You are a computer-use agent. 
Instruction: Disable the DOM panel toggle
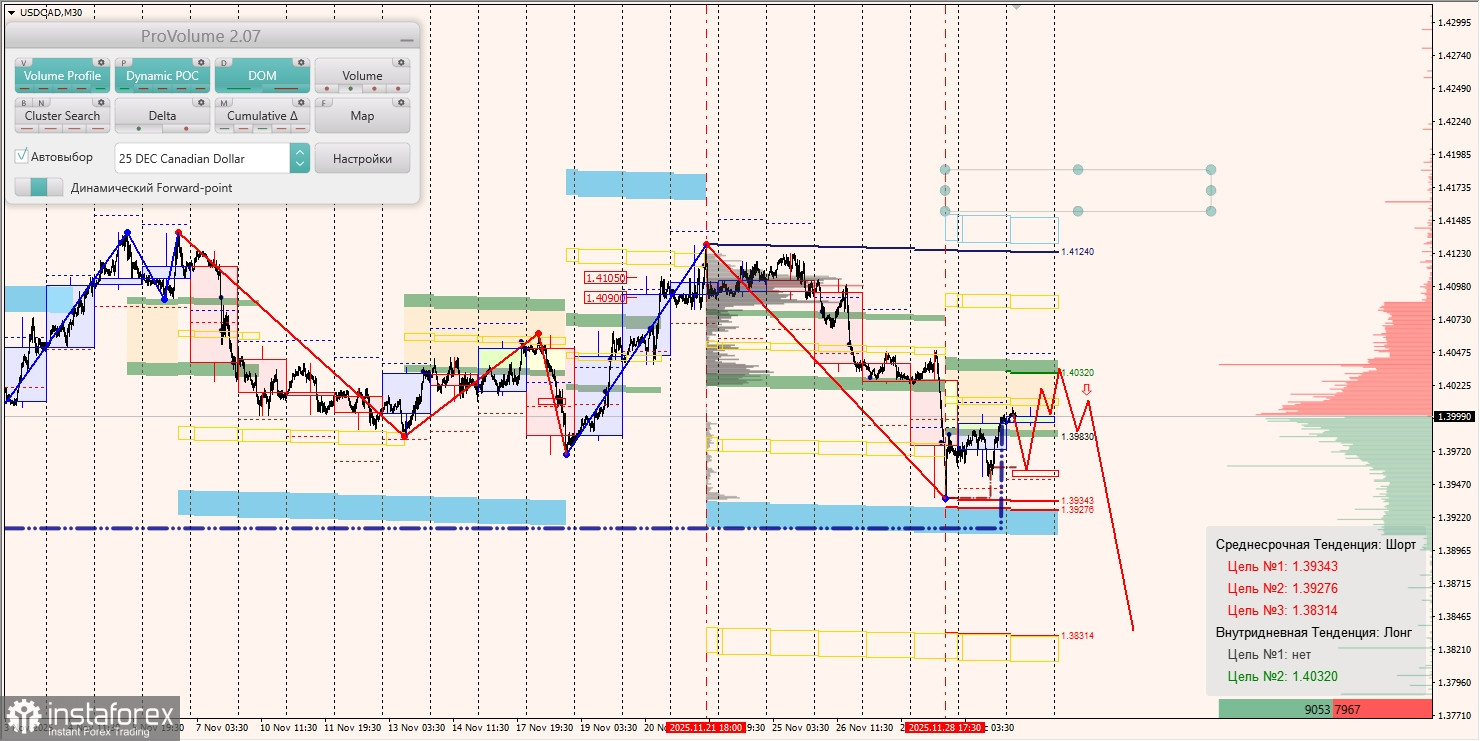click(x=262, y=75)
